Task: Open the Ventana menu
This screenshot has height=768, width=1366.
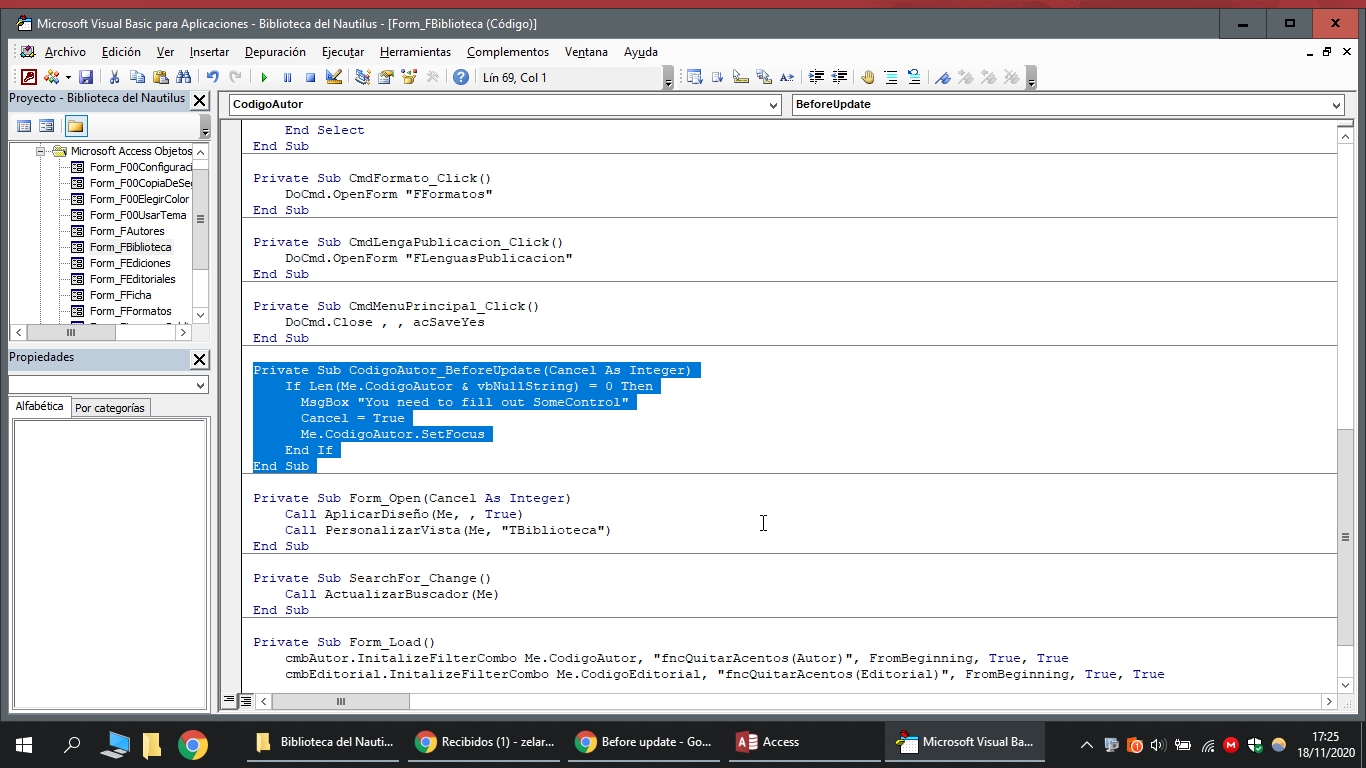Action: coord(586,52)
